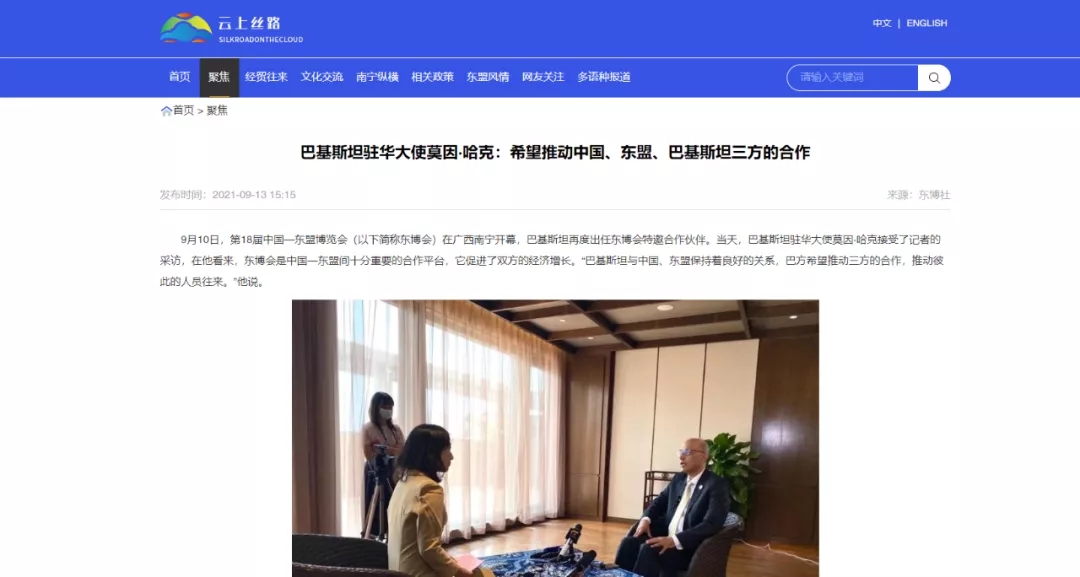
Task: Switch language to 中文
Action: (882, 23)
